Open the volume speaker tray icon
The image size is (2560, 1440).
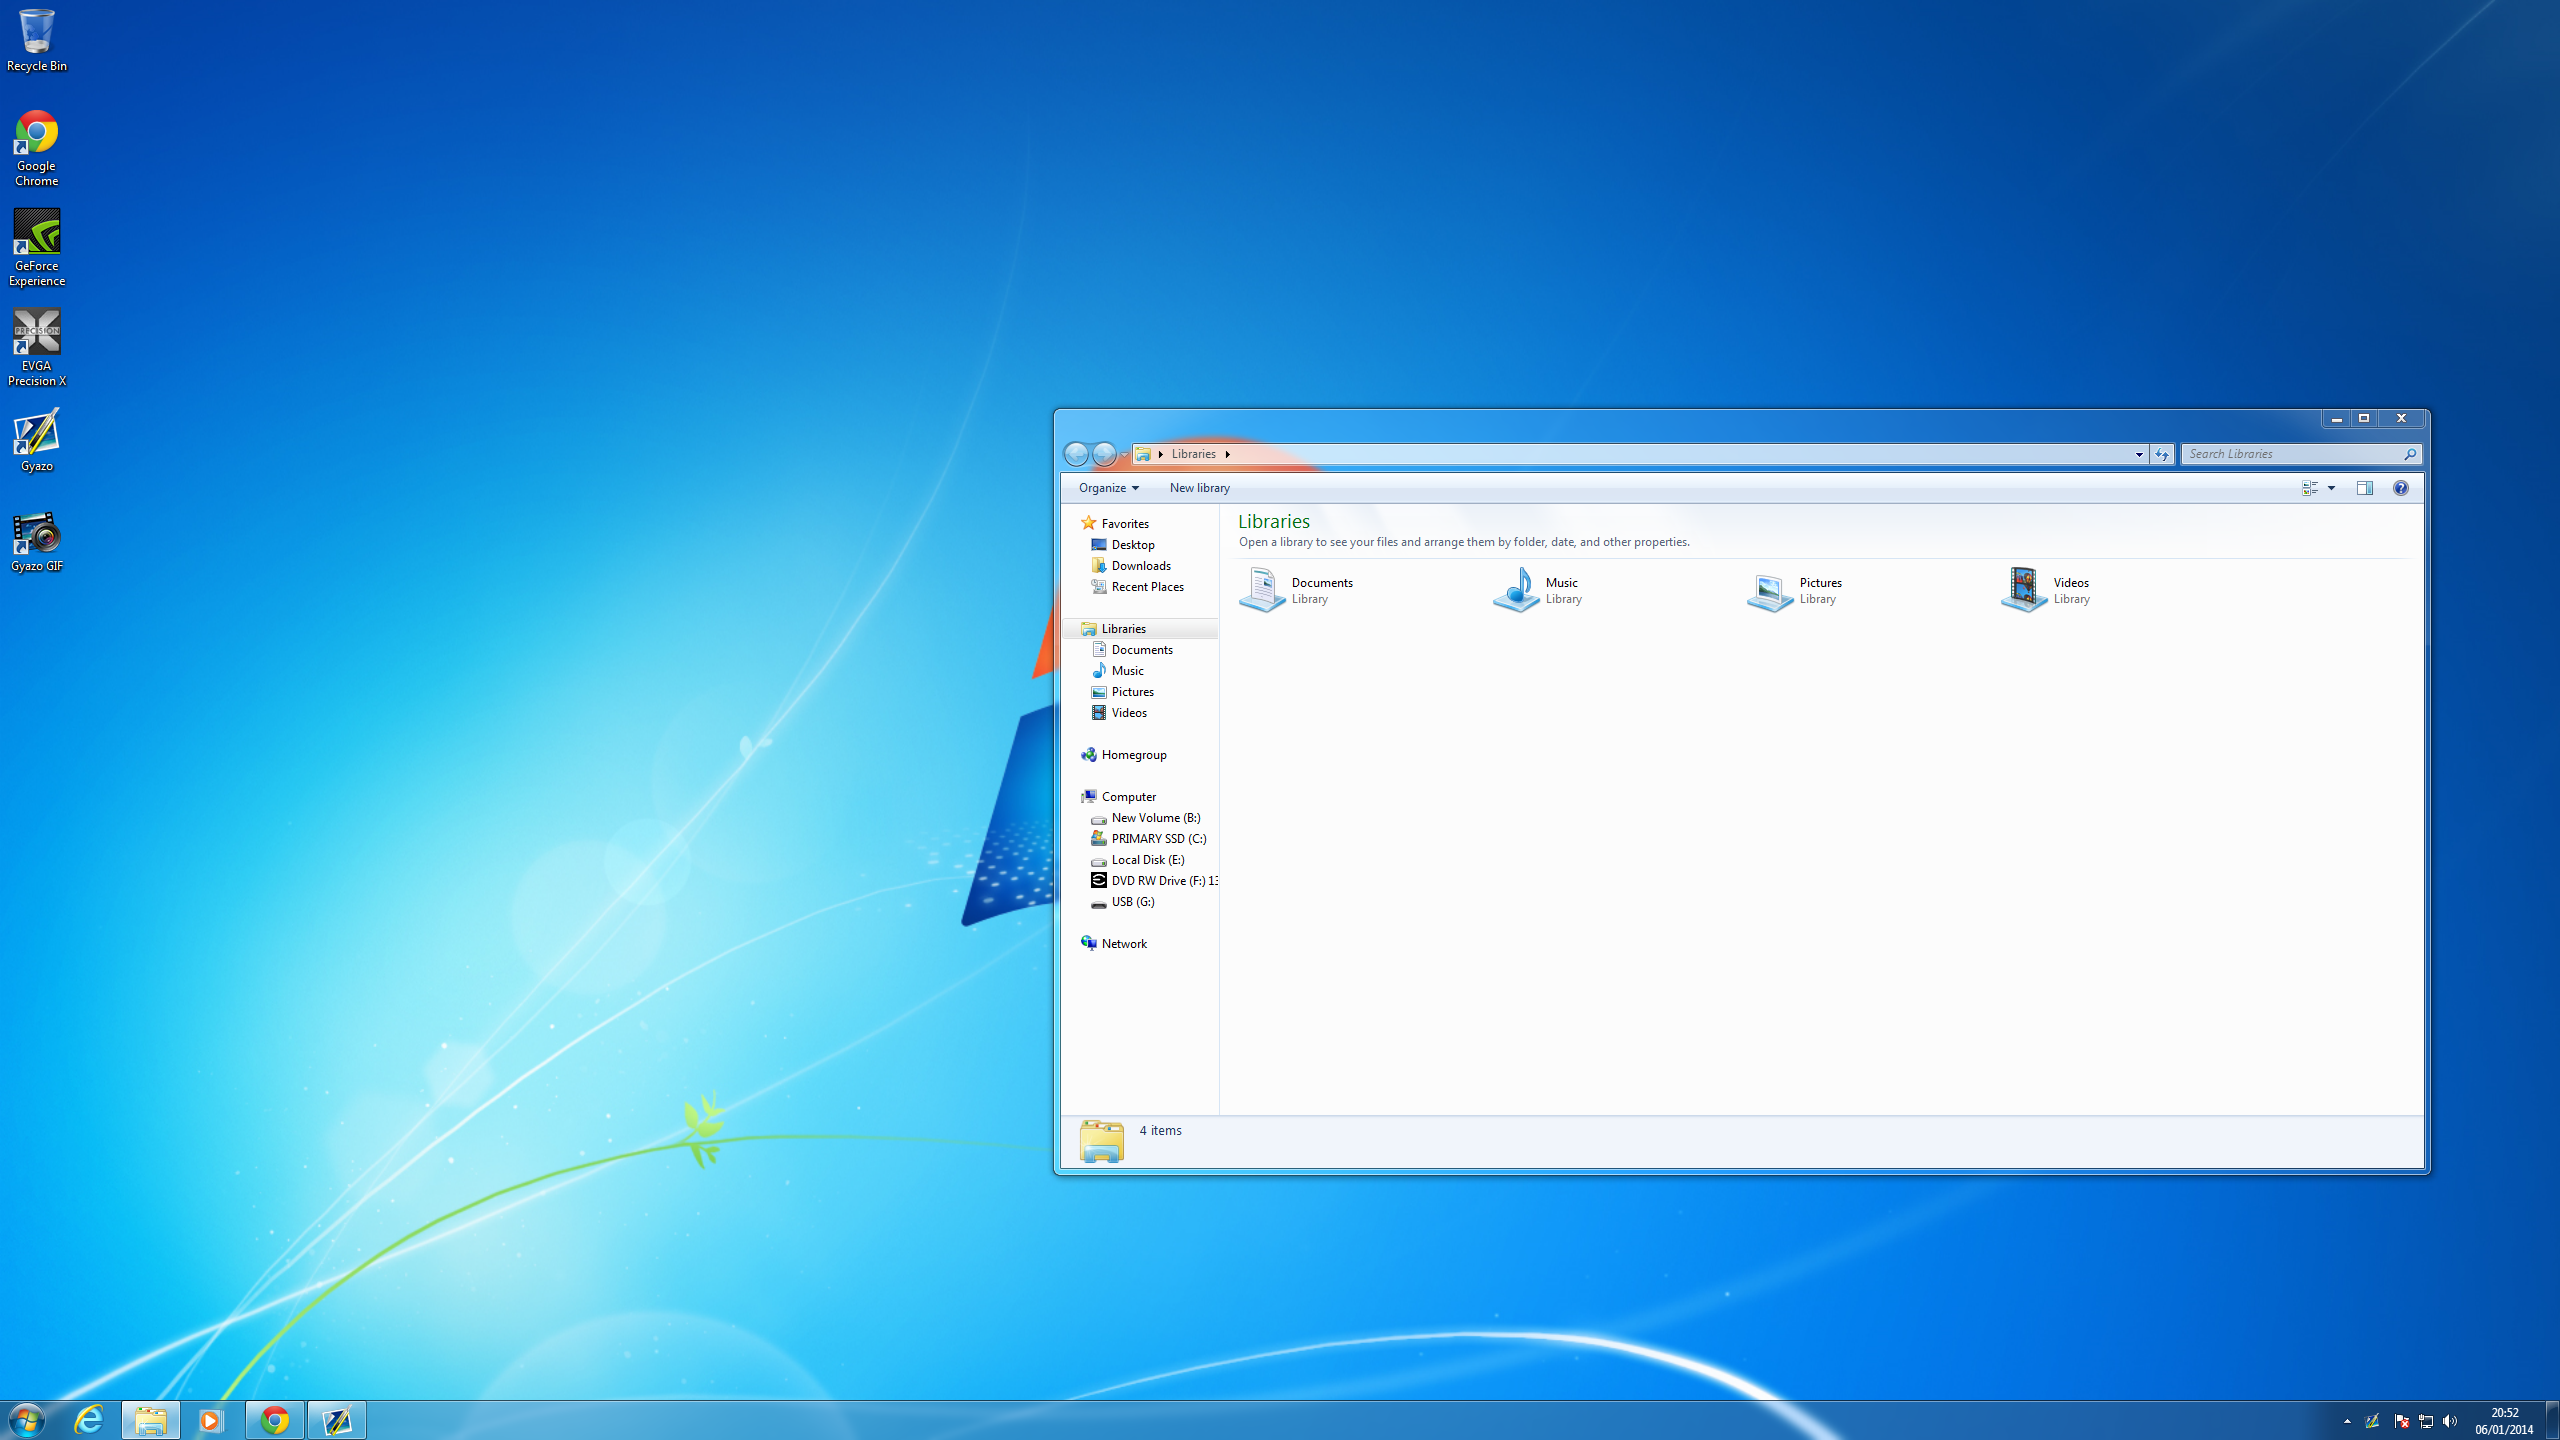[x=2449, y=1421]
